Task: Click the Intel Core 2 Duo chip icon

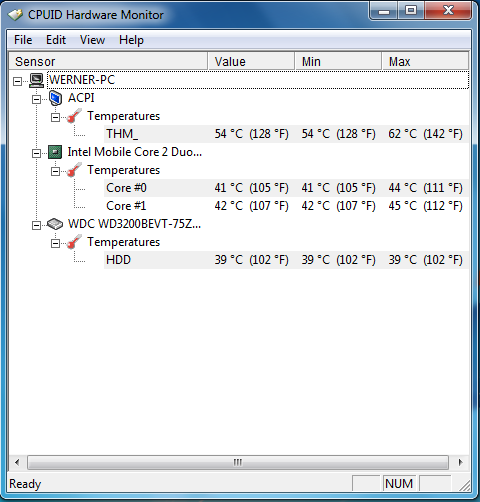Action: (55, 152)
